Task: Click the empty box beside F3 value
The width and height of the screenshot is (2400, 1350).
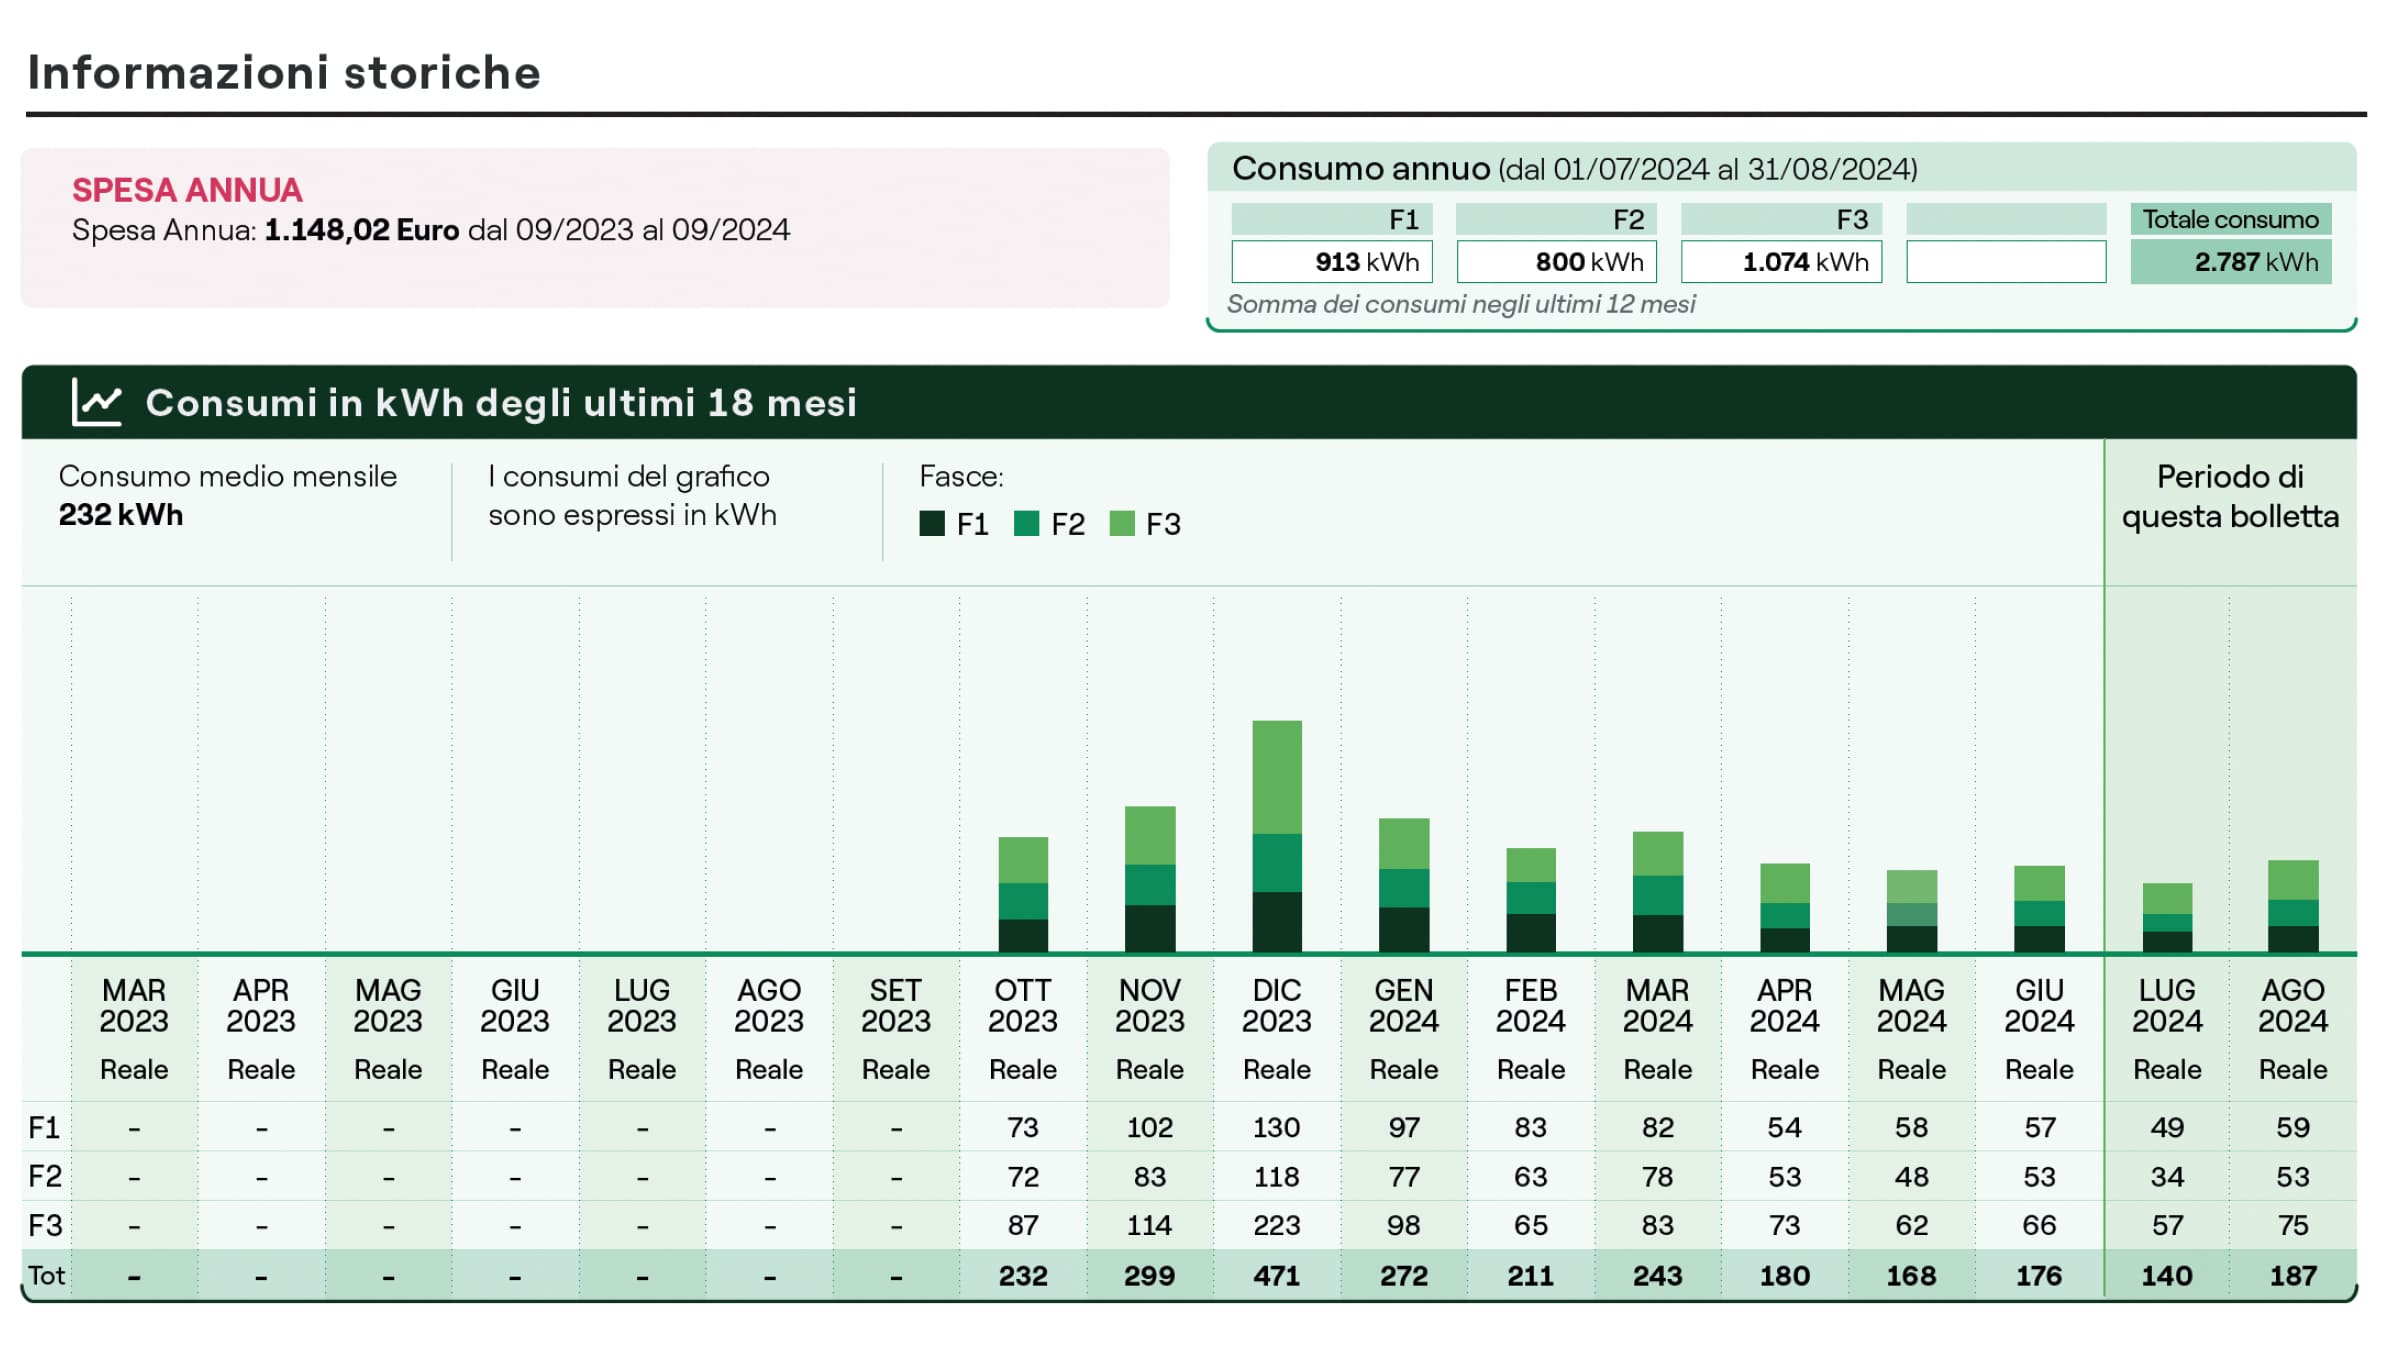Action: 2006,262
